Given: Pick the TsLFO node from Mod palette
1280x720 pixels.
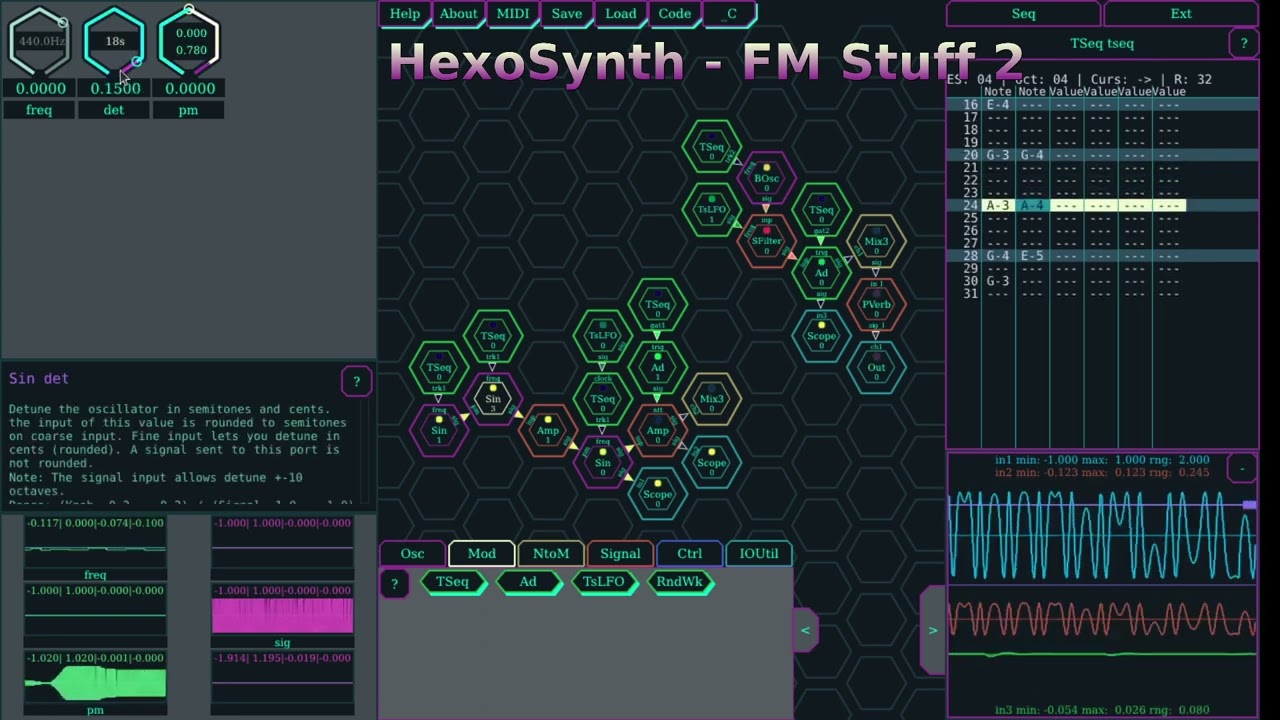Looking at the screenshot, I should click(604, 582).
